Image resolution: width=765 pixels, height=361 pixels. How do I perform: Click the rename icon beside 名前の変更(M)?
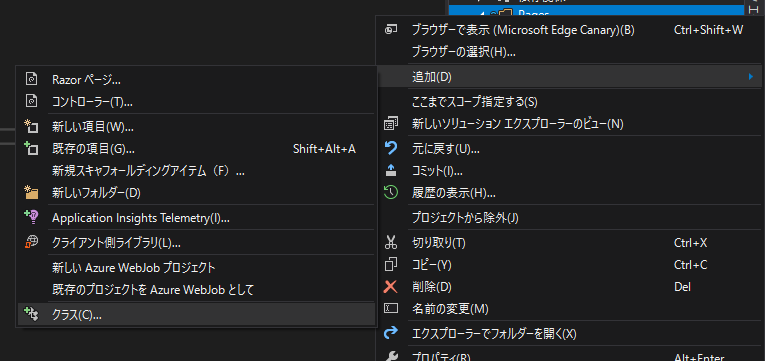(391, 308)
